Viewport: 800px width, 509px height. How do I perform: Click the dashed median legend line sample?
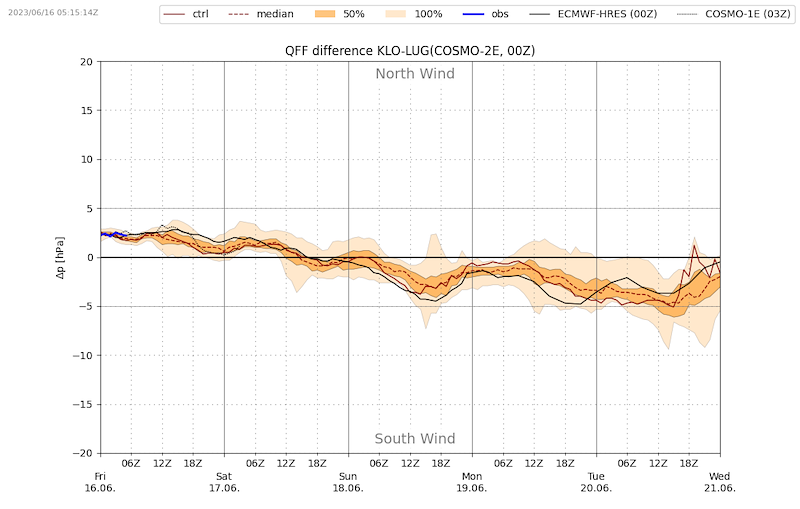(x=239, y=14)
